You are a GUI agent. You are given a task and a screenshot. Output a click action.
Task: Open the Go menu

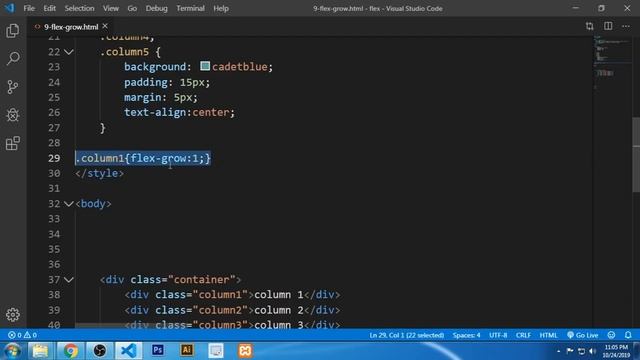coord(132,8)
